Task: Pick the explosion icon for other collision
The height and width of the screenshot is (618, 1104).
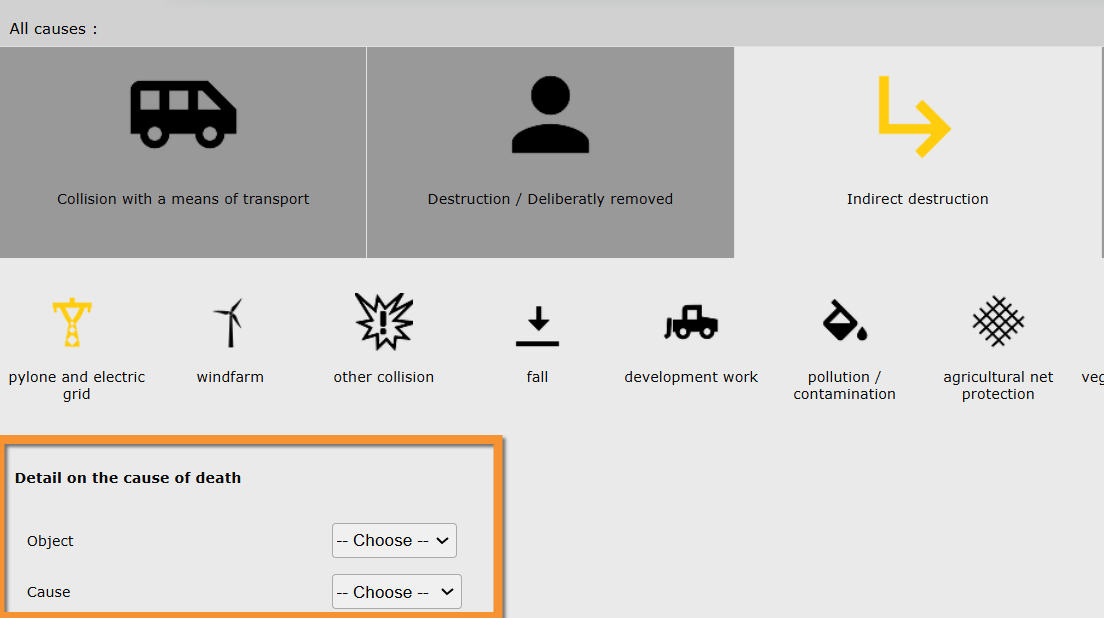Action: click(384, 321)
